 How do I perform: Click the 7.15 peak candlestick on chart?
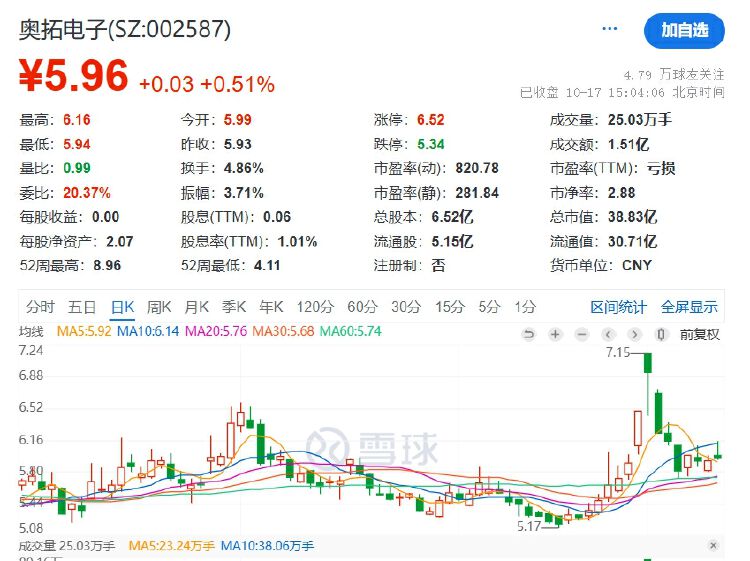tap(649, 365)
